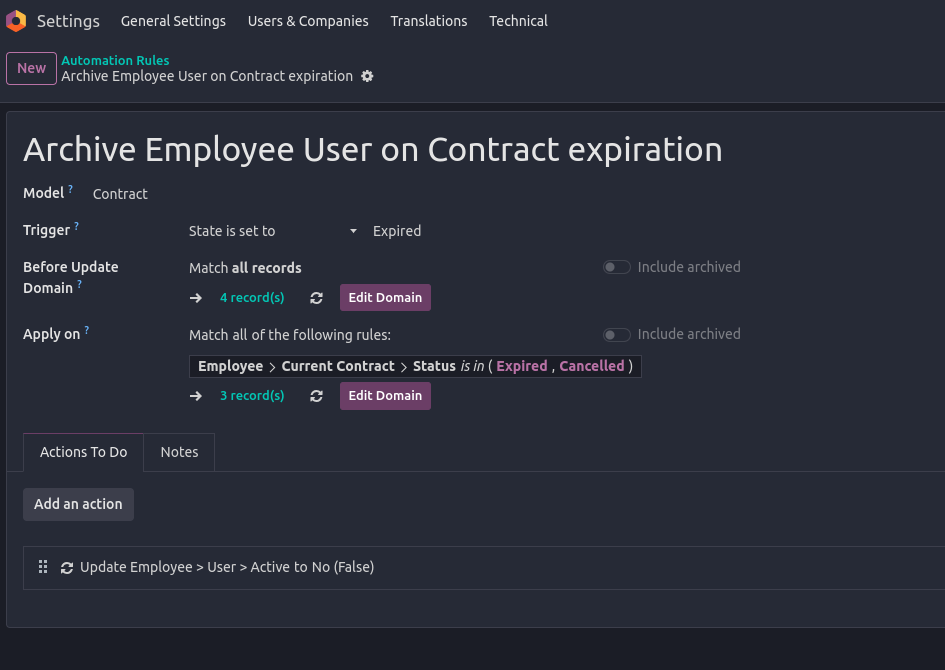
Task: Click the rule name title field
Action: [x=372, y=149]
